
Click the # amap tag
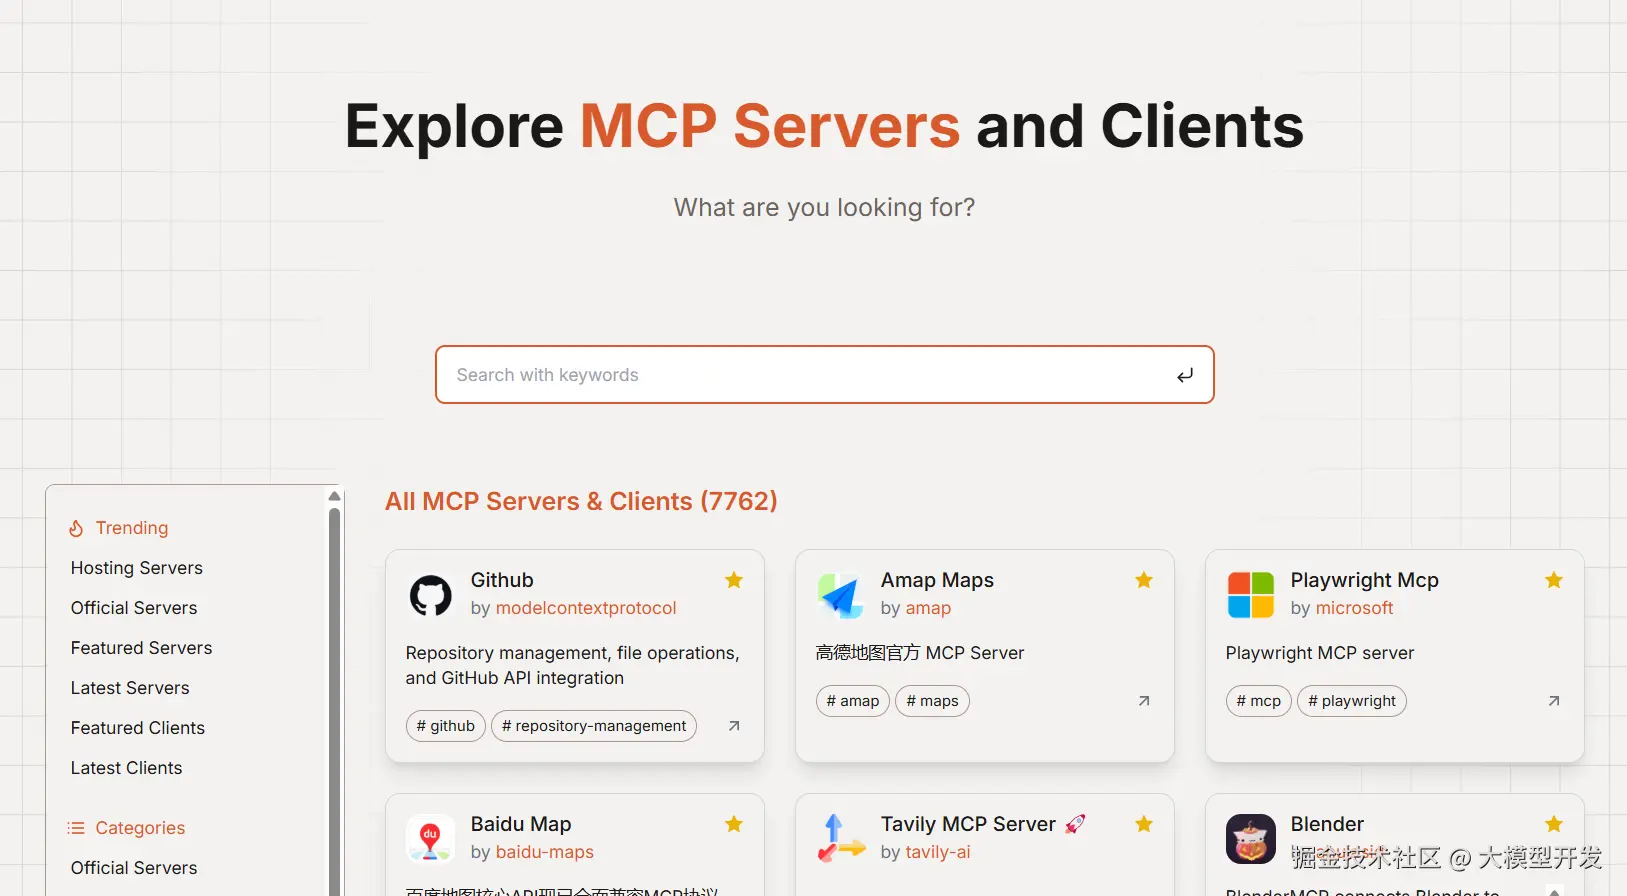(x=853, y=701)
